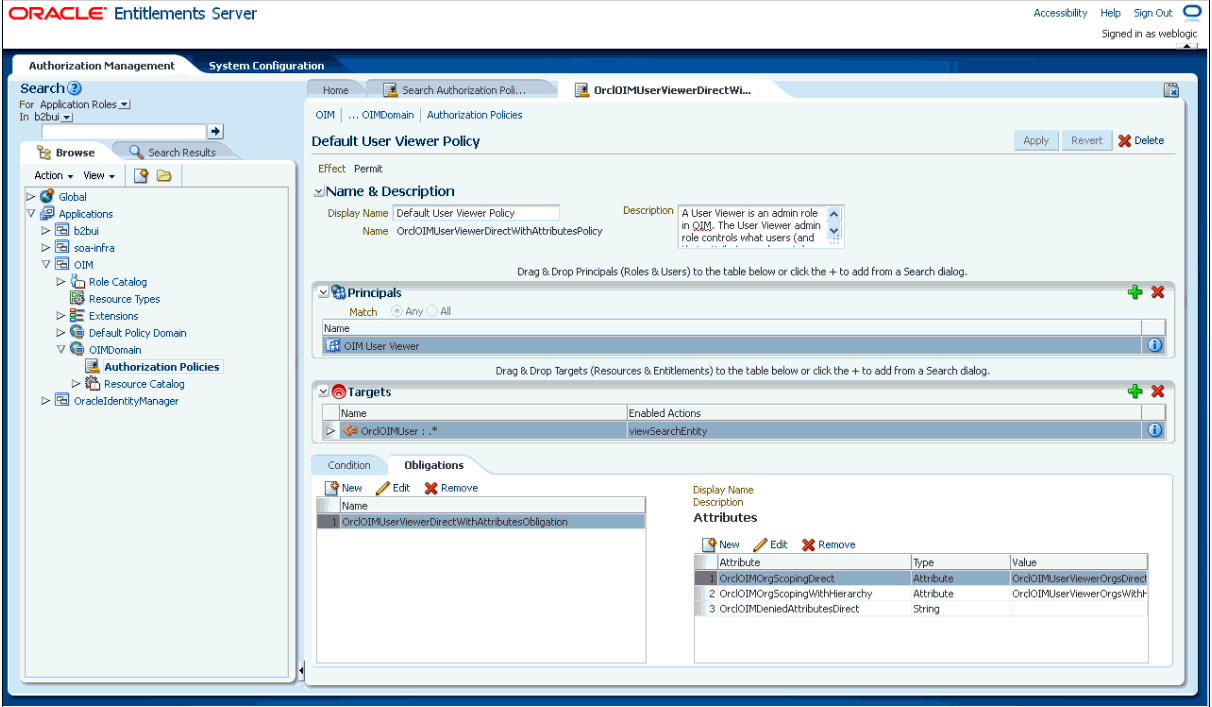Viewport: 1212px width, 707px height.
Task: Click the Authorization Policies breadcrumb link
Action: point(474,115)
